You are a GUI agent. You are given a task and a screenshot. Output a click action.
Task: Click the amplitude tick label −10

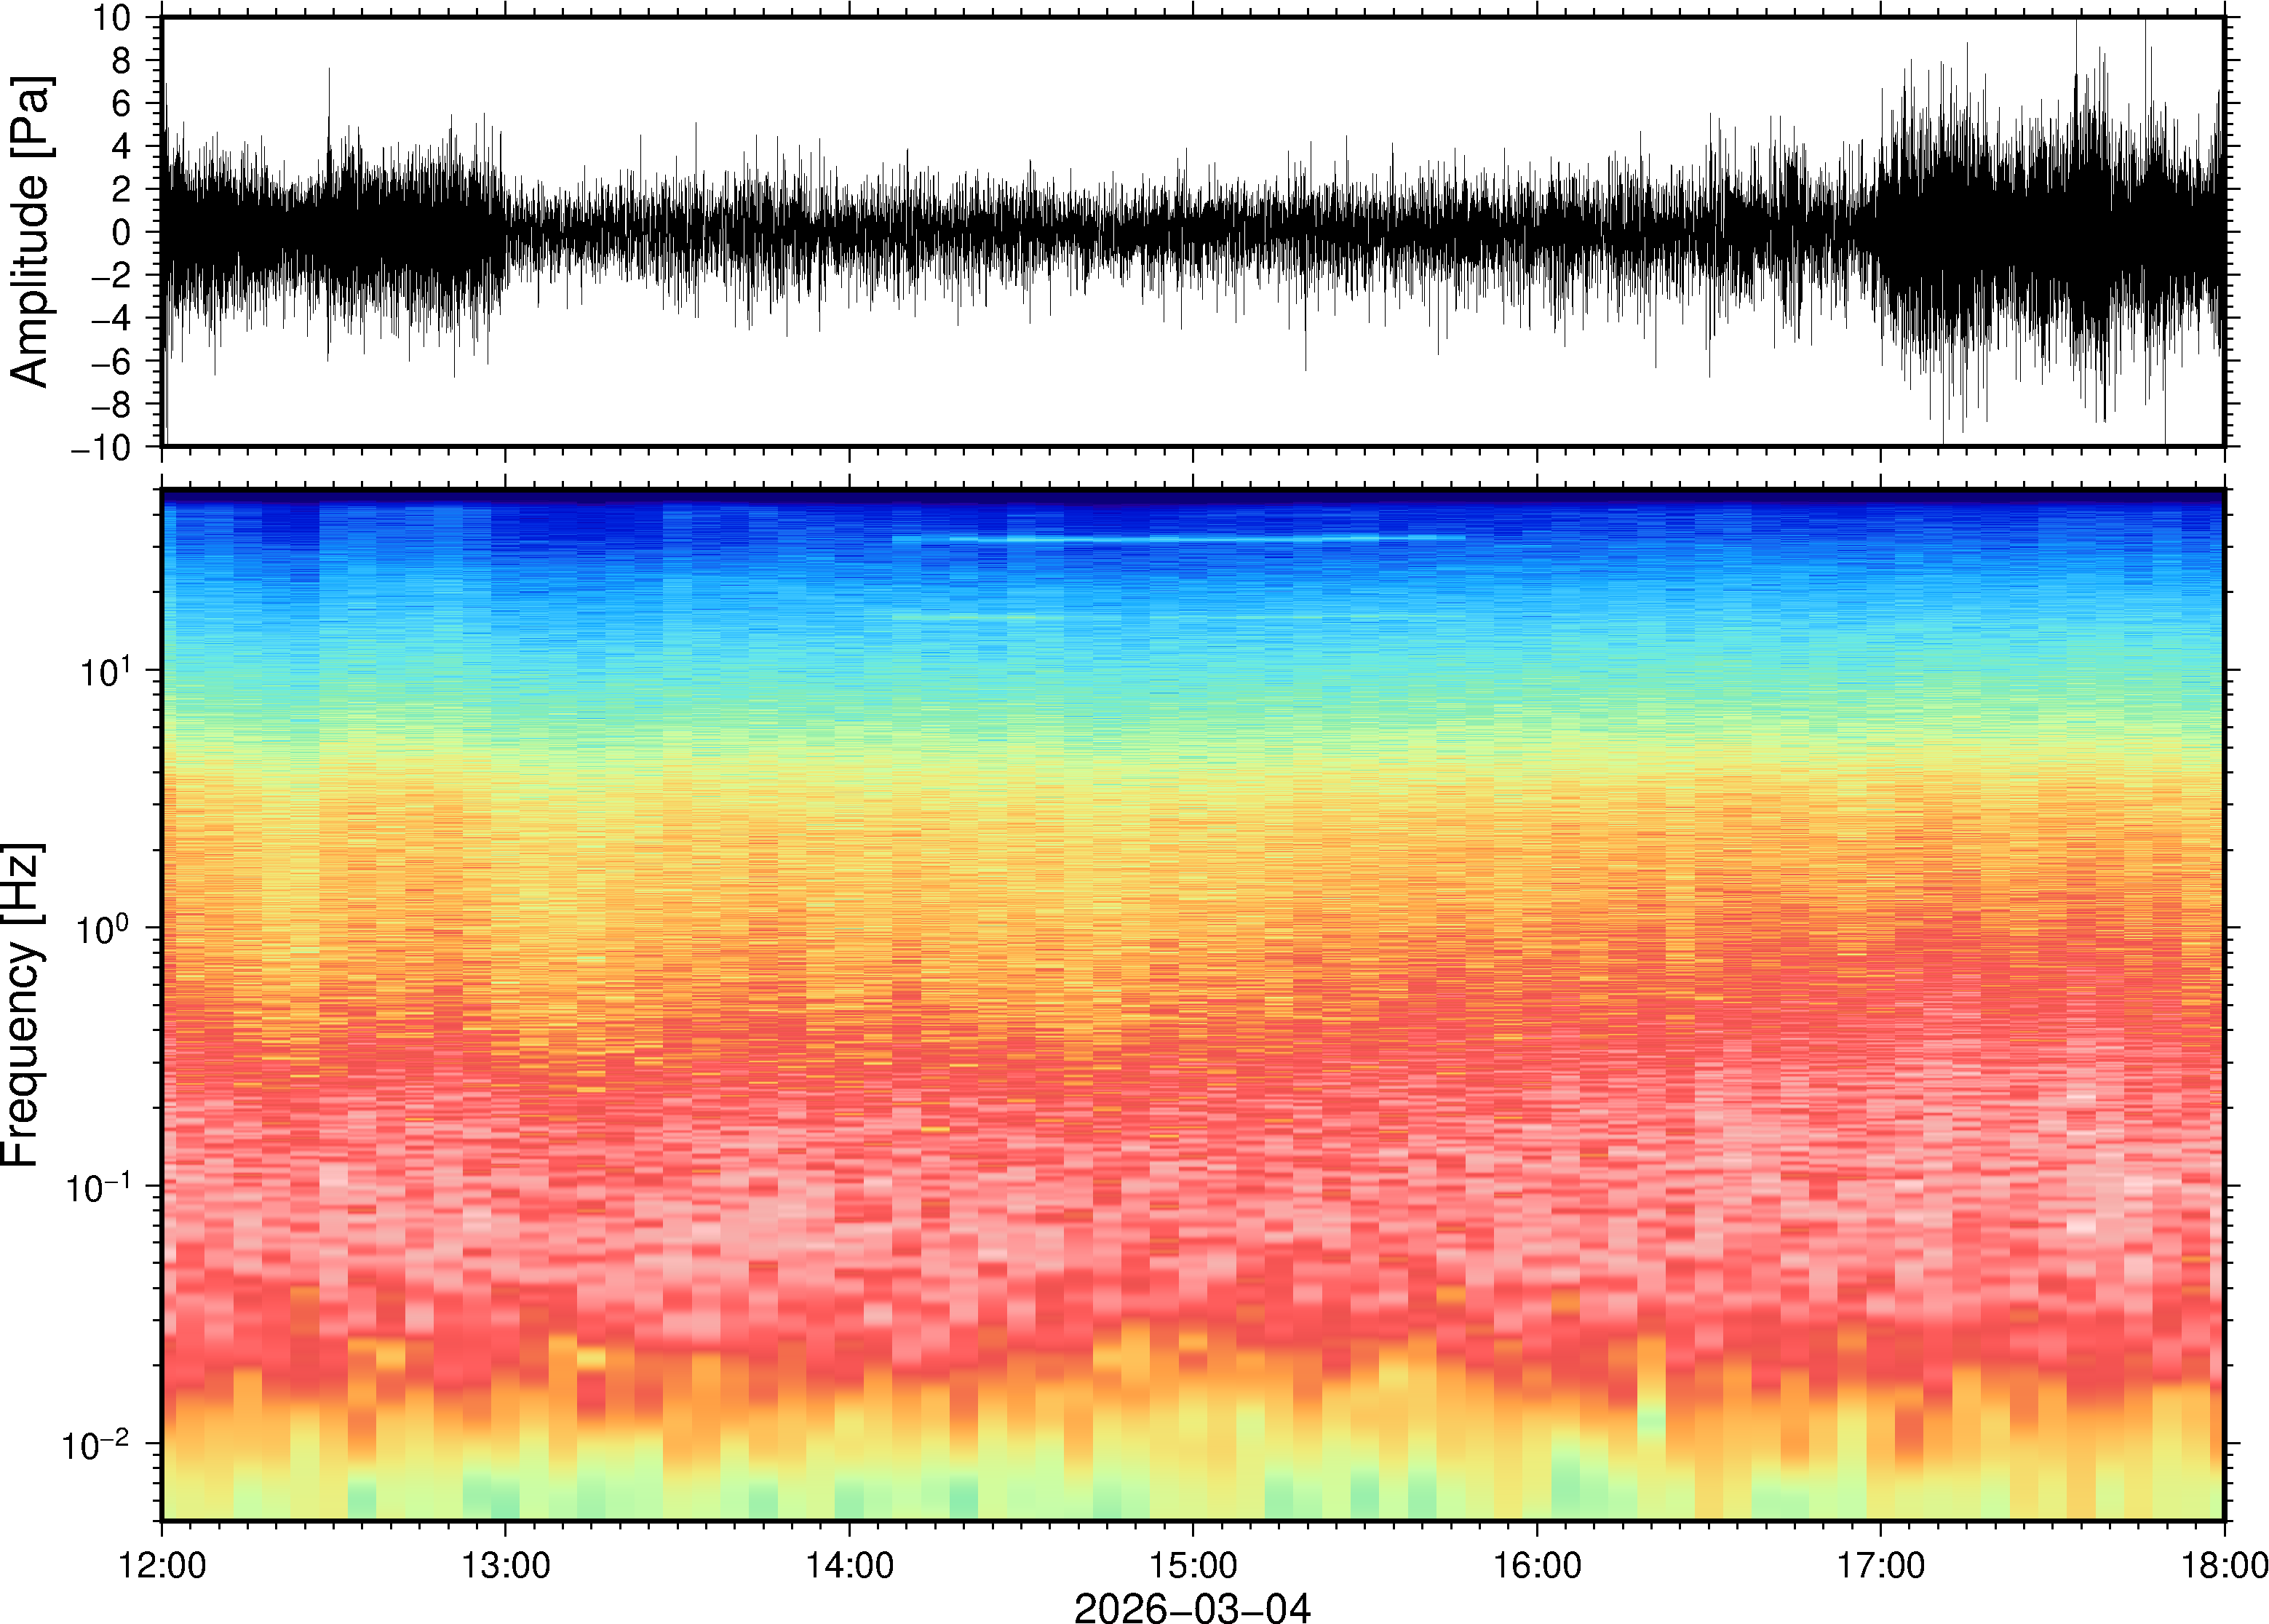coord(101,448)
